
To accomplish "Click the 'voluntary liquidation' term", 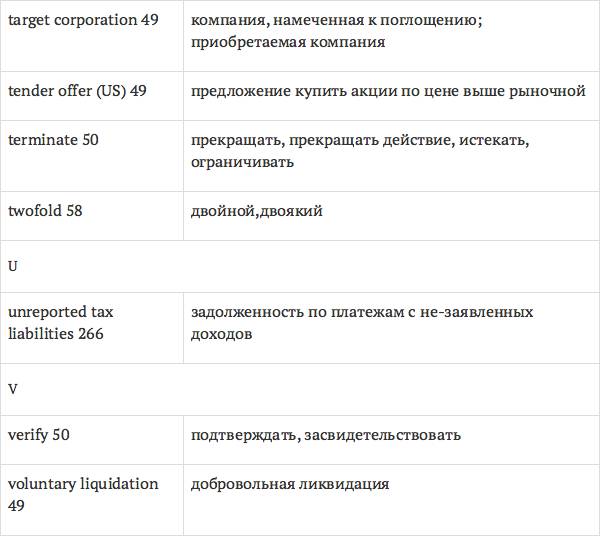I will click(x=82, y=484).
